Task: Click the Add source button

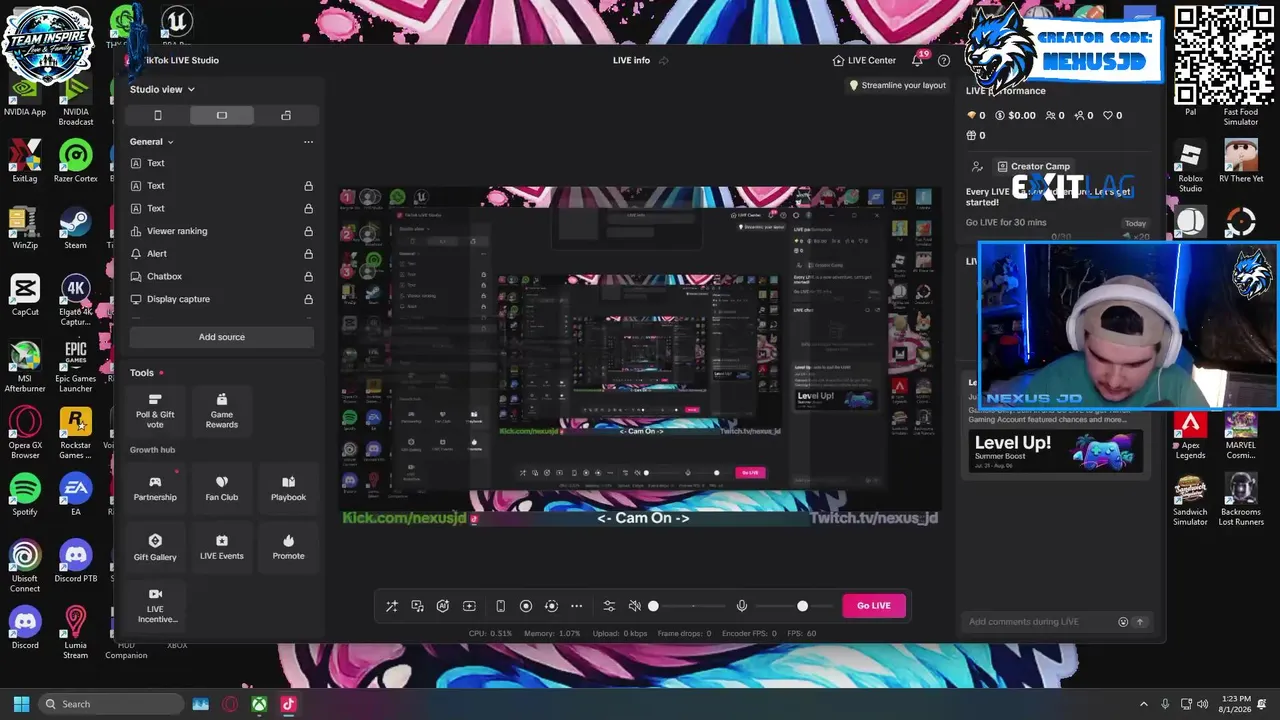Action: click(x=222, y=337)
